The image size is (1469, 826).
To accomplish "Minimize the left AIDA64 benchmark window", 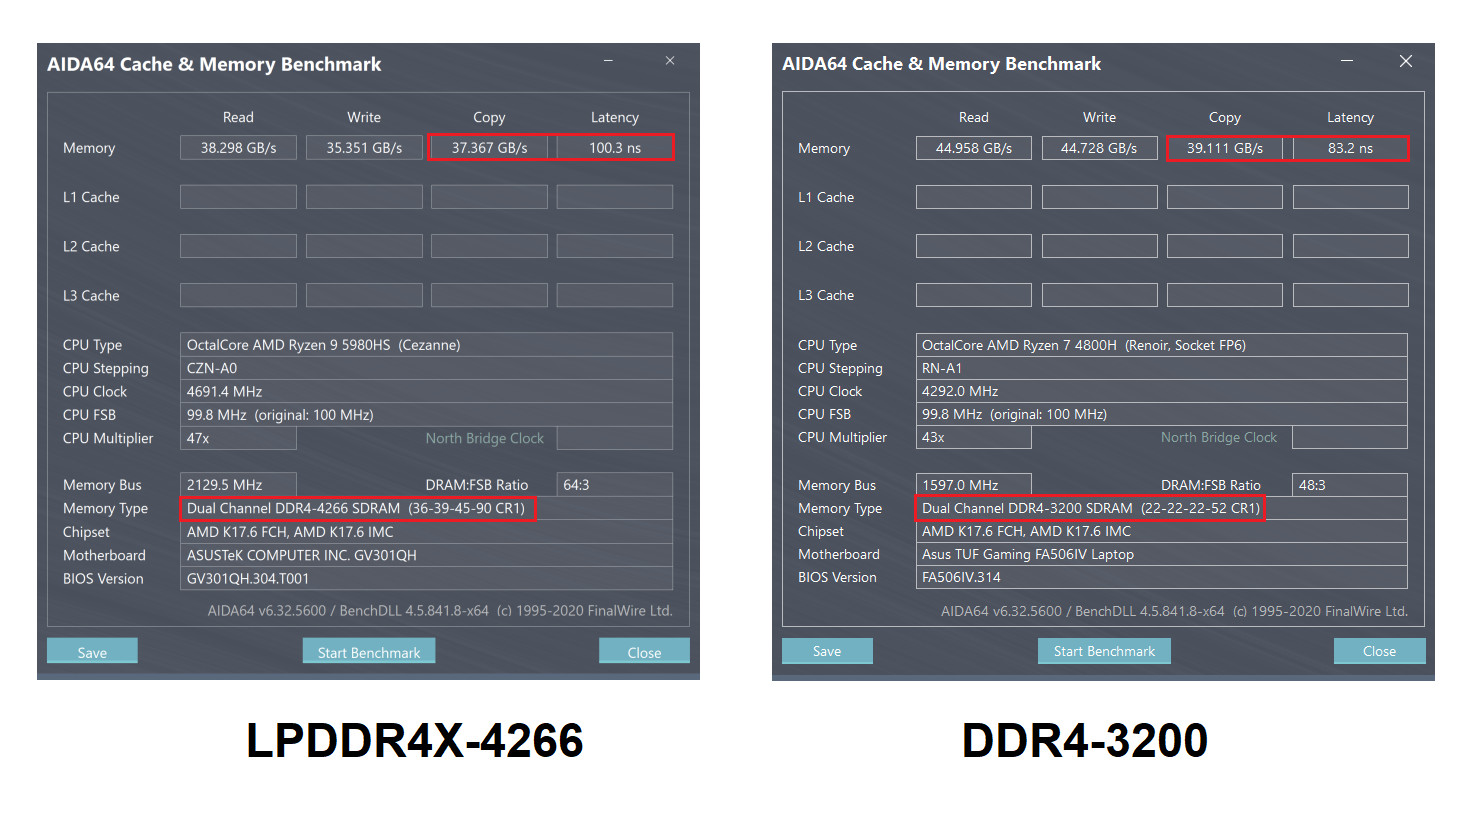I will (608, 61).
